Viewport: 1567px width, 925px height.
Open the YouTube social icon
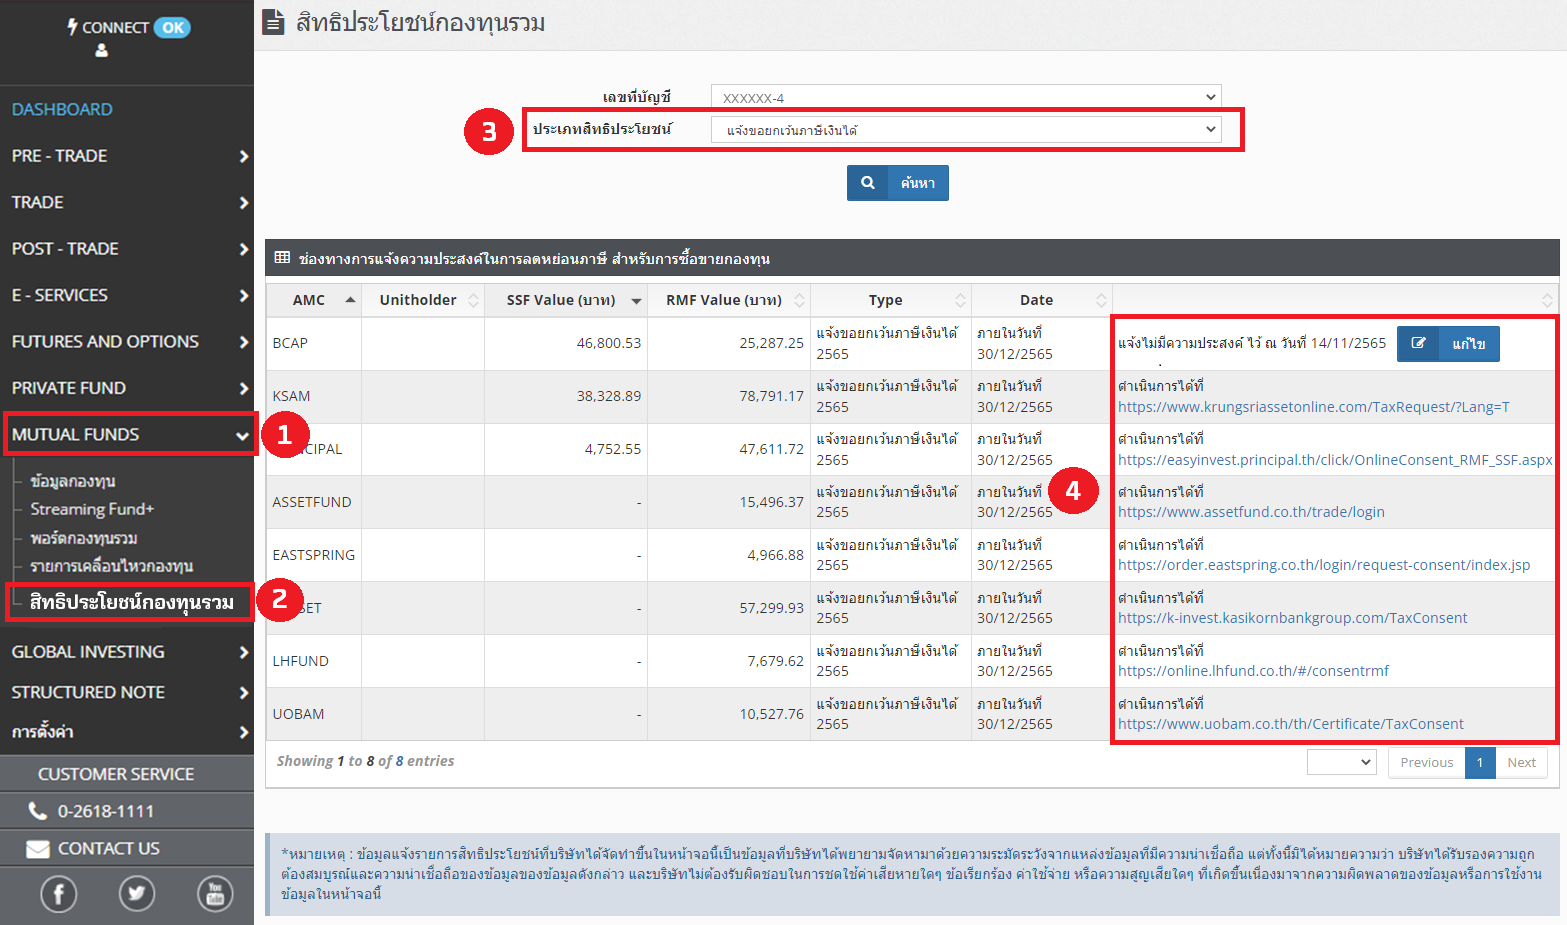[214, 893]
